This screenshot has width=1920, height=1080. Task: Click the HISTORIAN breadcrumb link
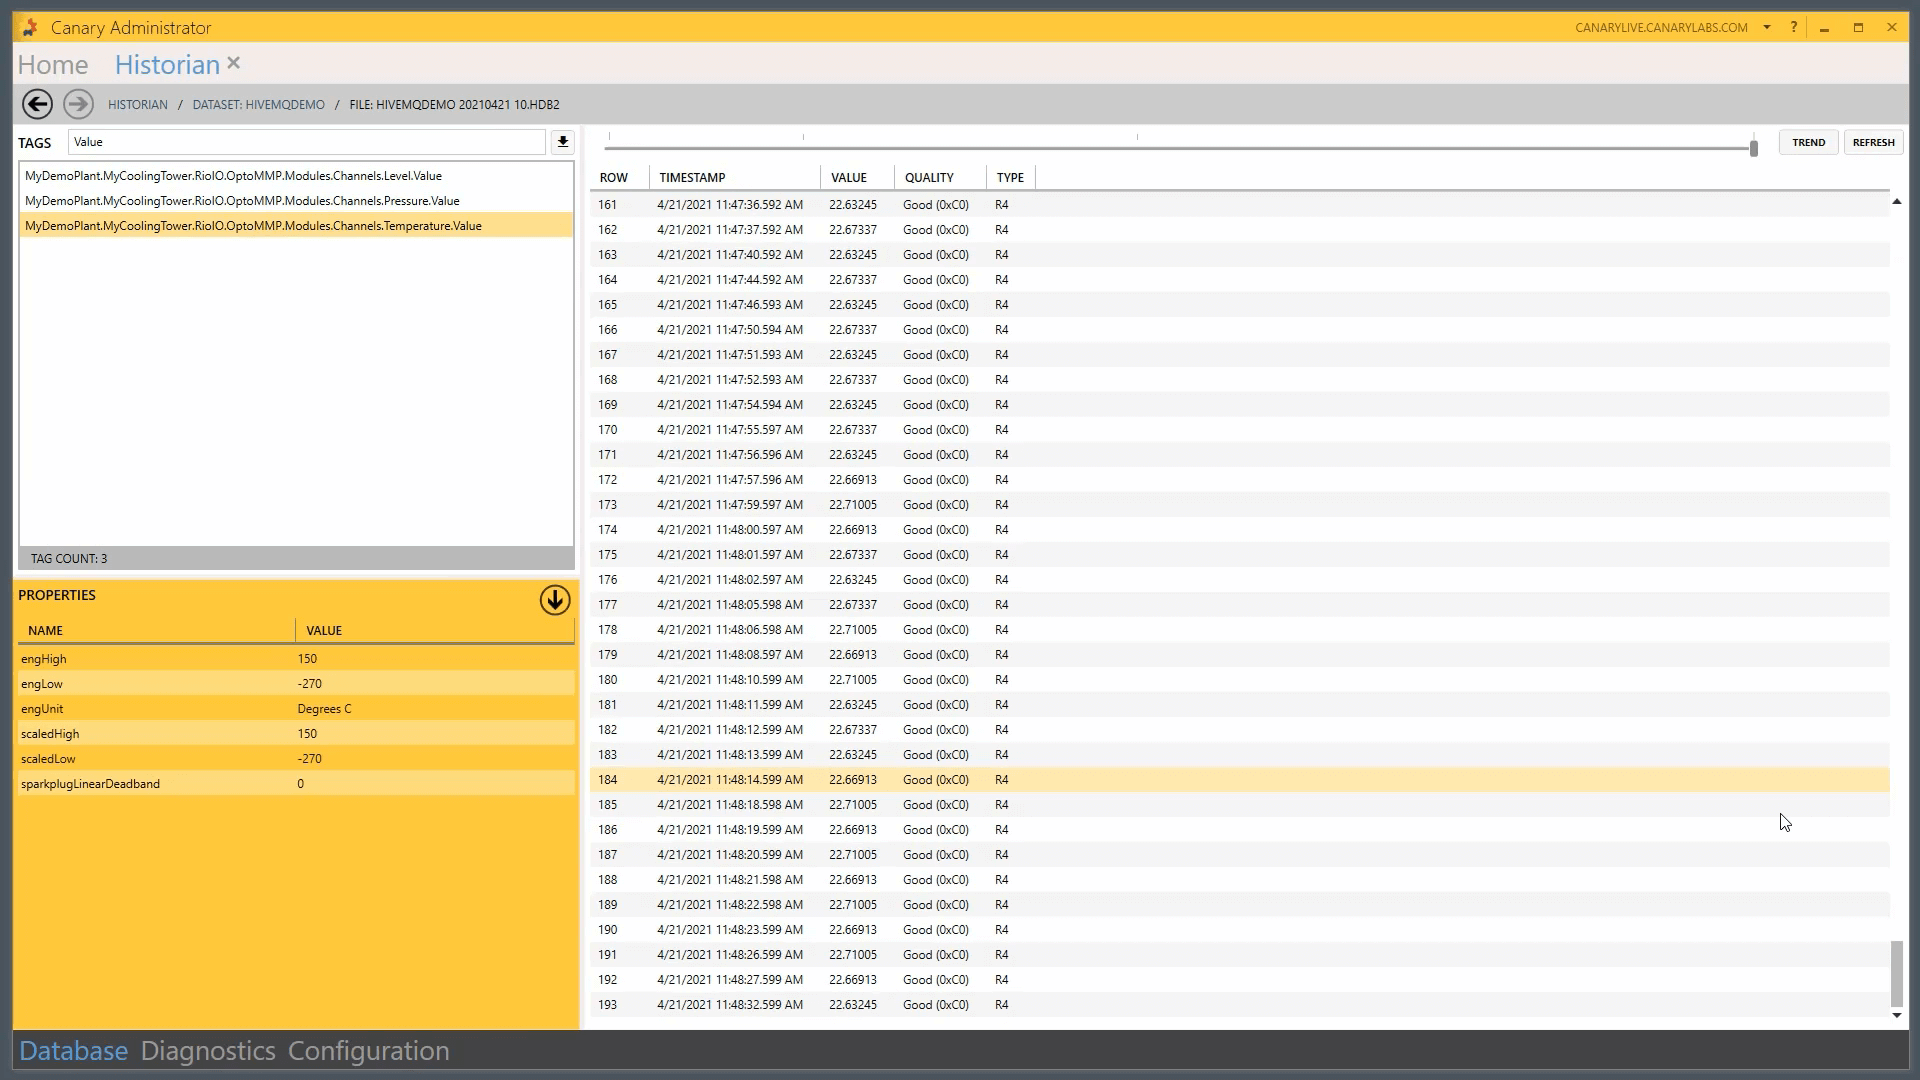(137, 104)
